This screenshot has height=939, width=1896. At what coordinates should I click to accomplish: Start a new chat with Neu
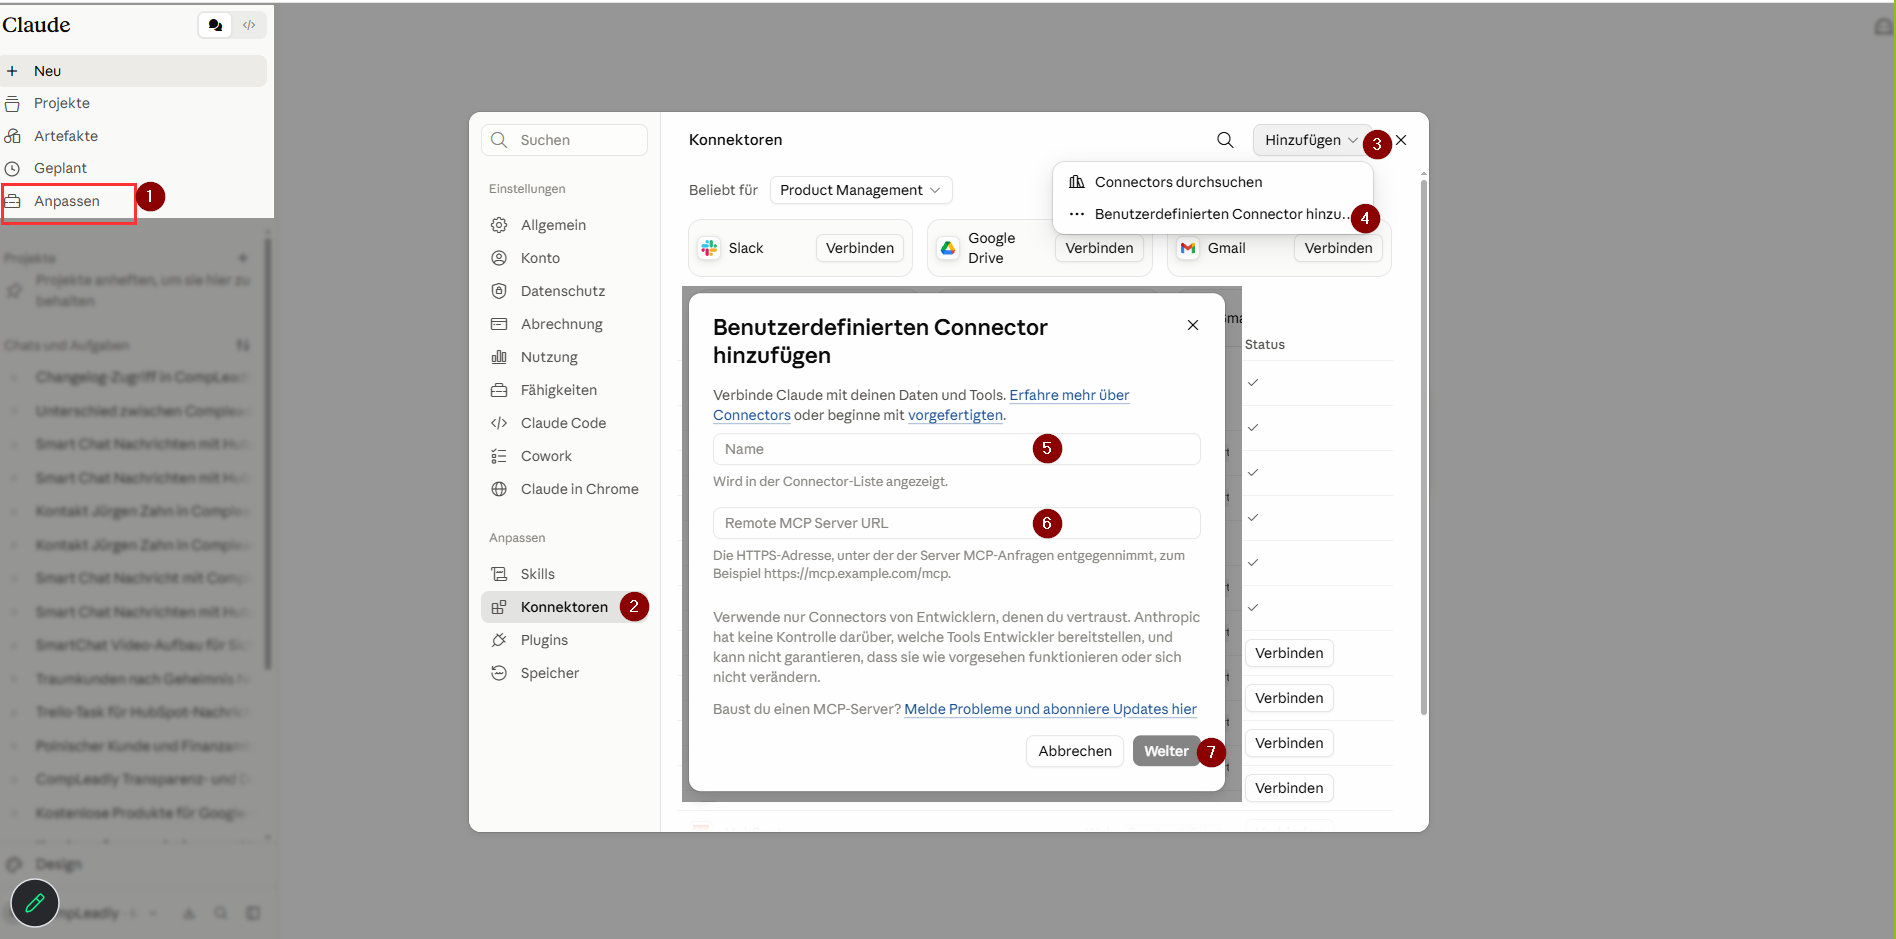pyautogui.click(x=134, y=71)
